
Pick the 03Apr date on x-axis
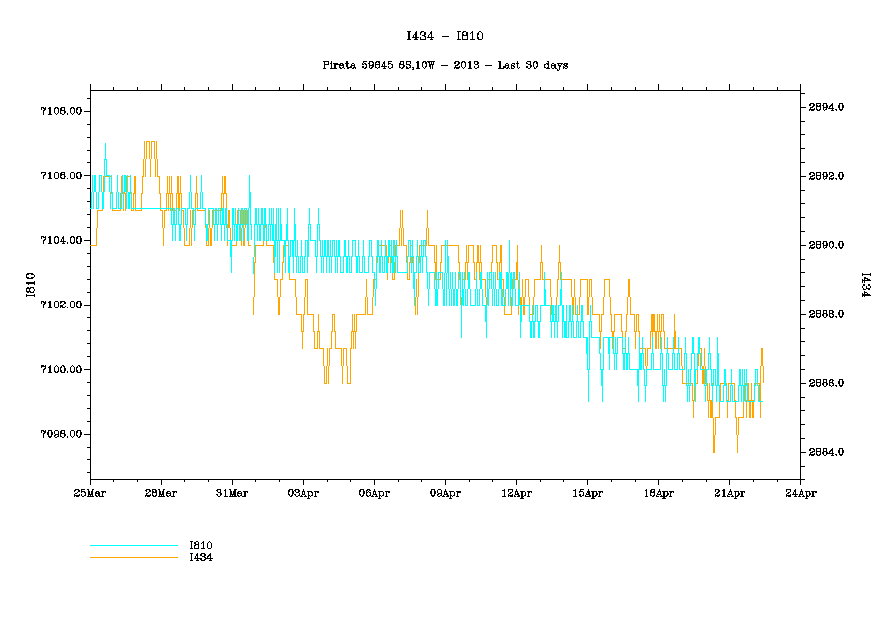303,493
